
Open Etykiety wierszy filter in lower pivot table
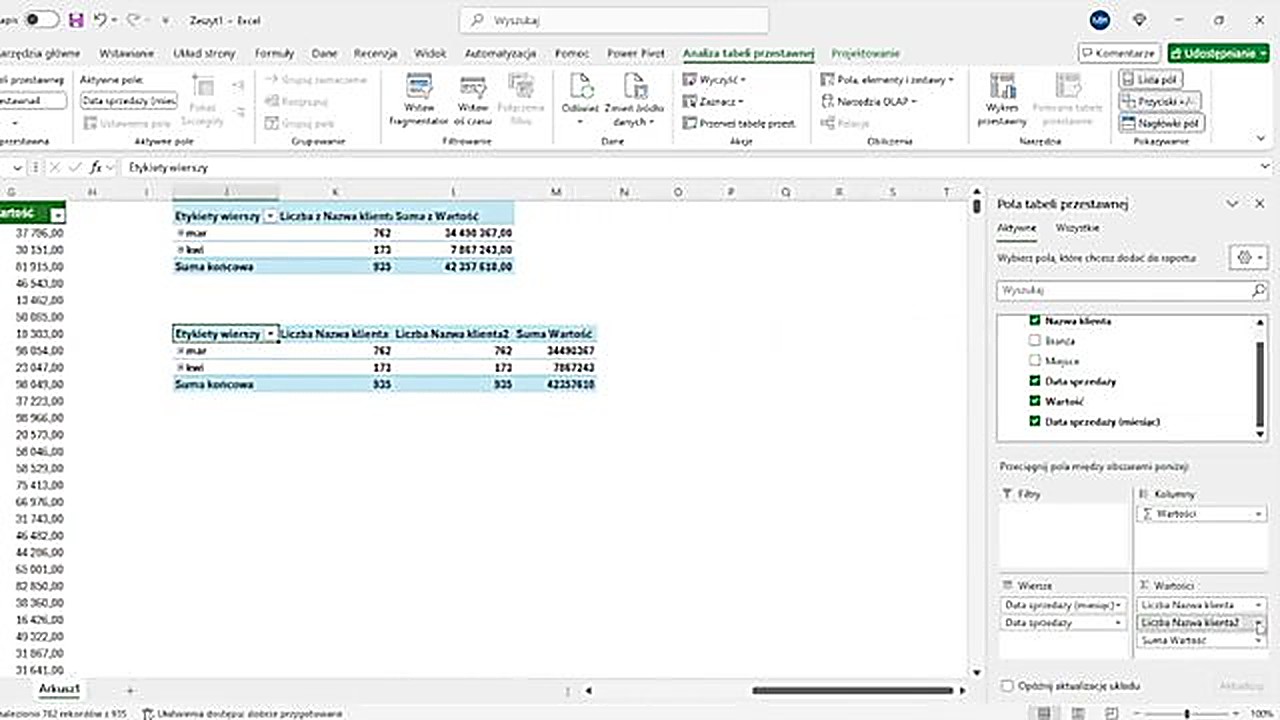[270, 334]
